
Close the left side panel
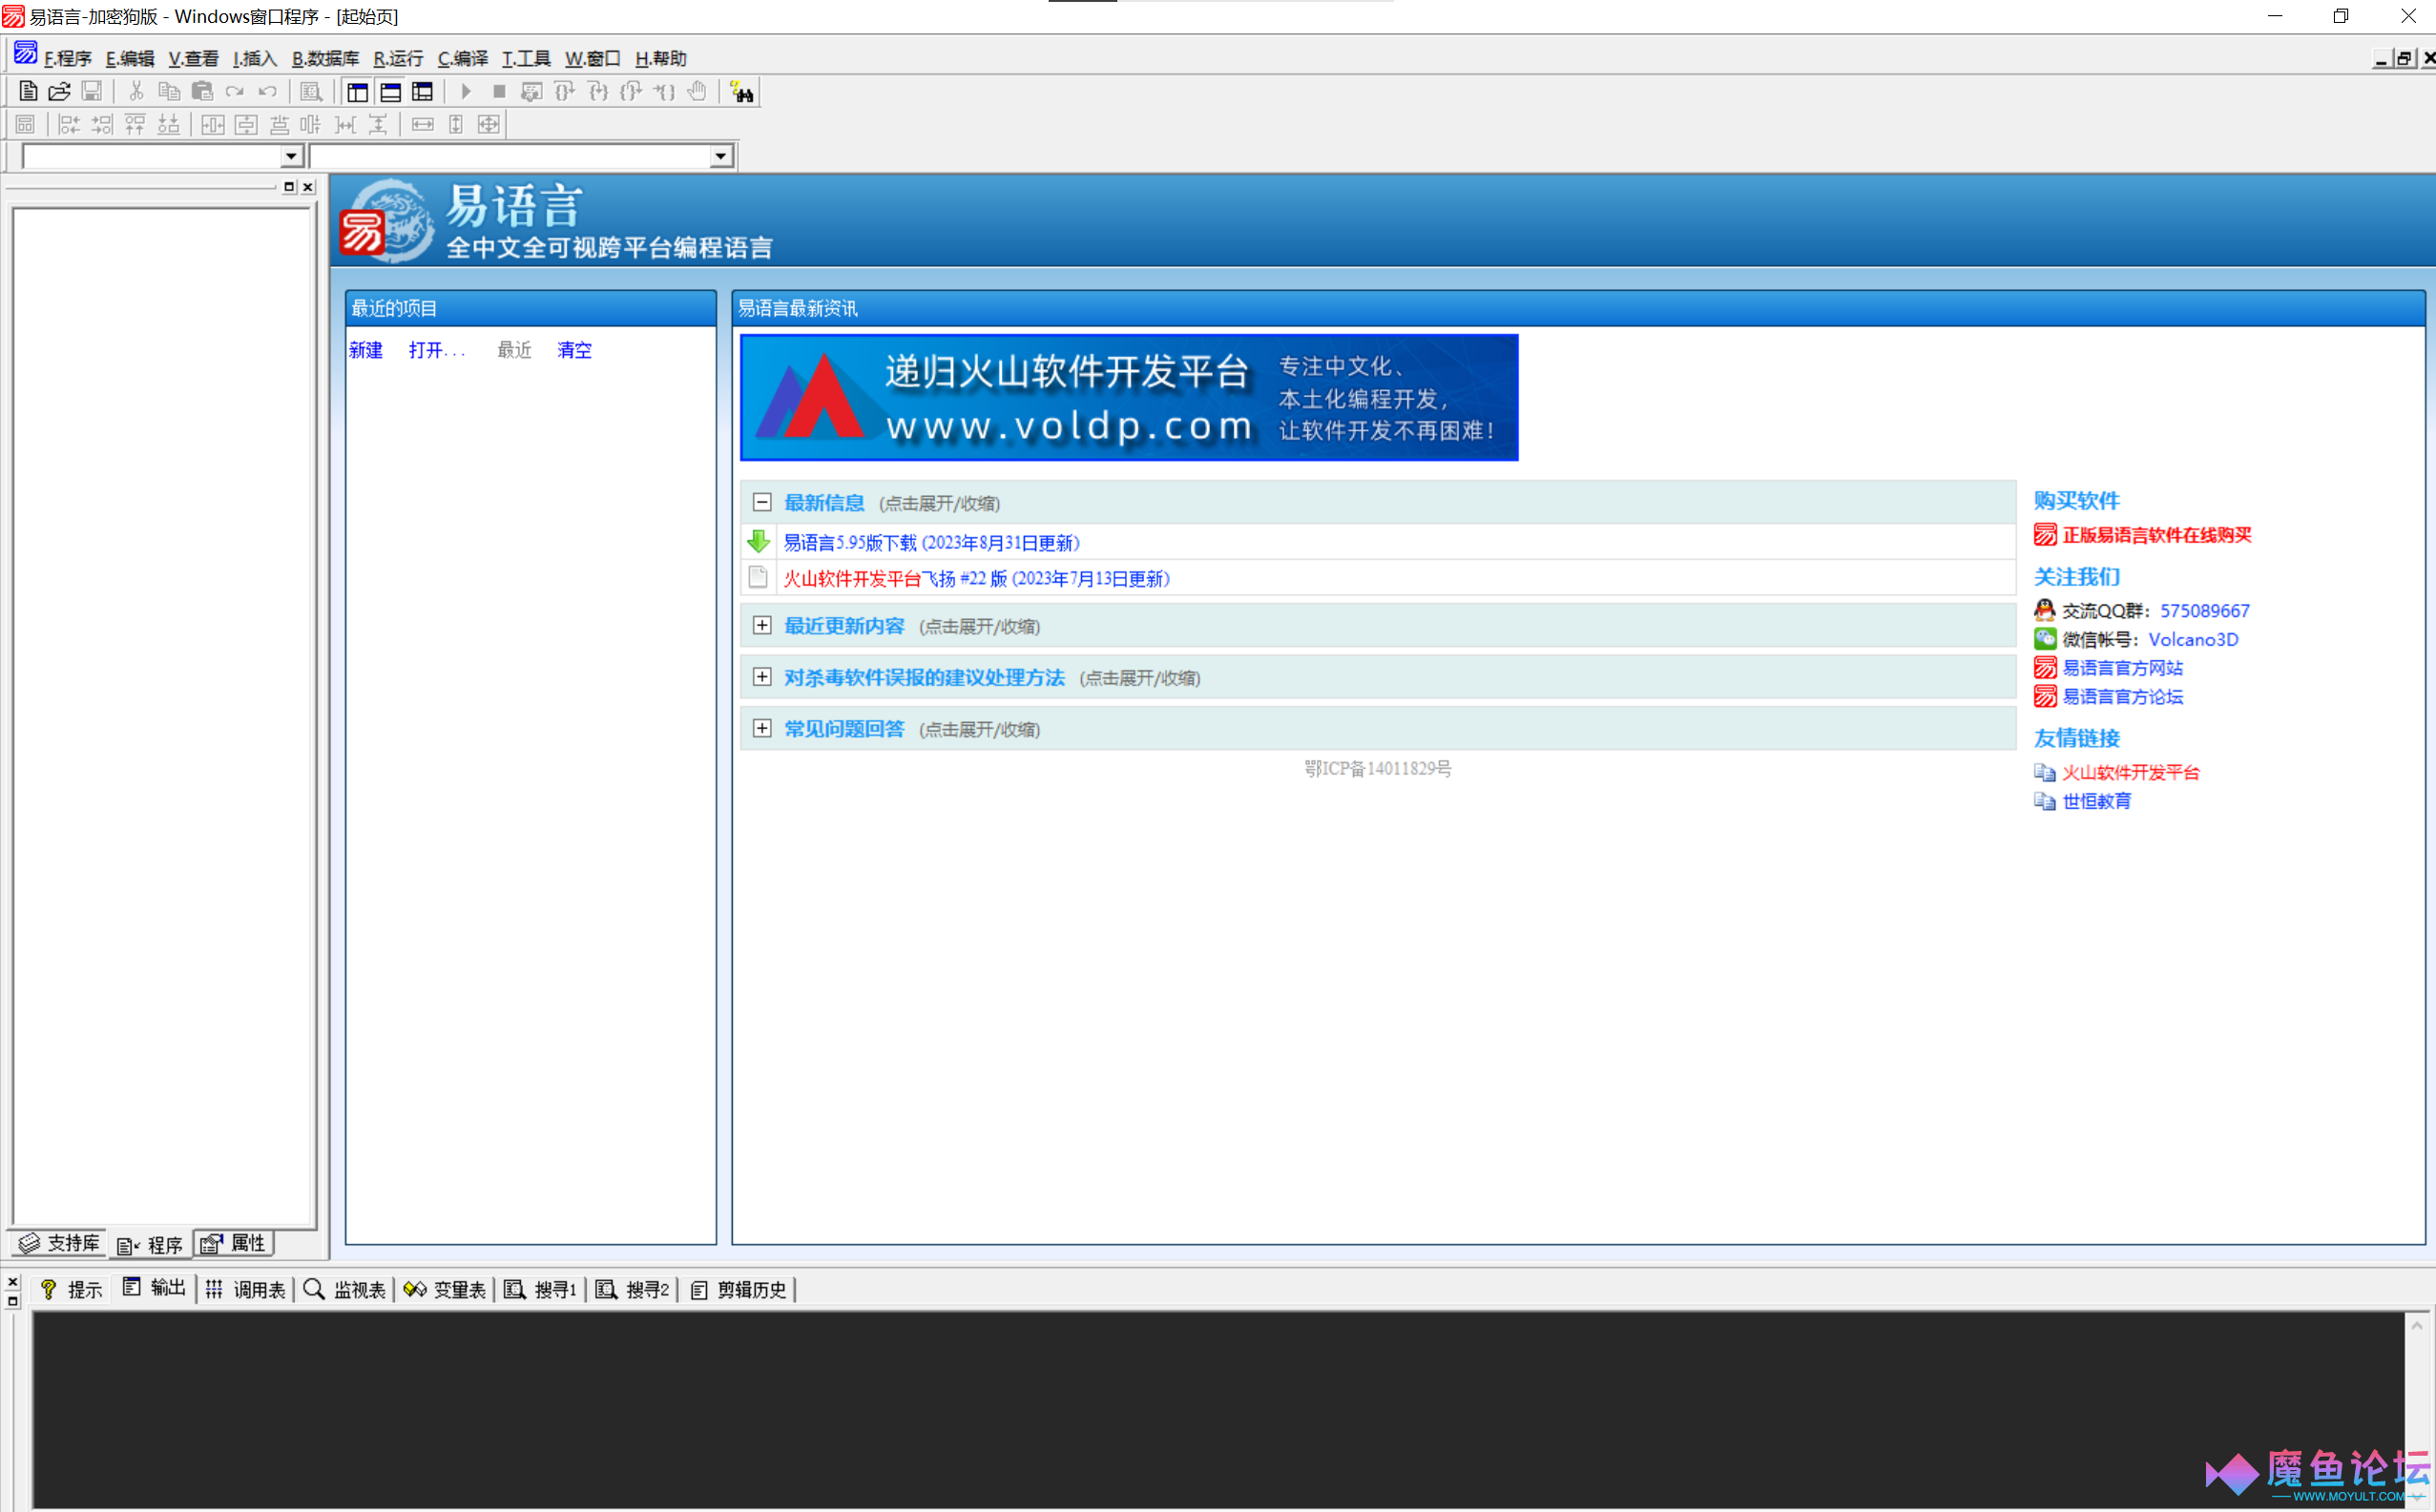(308, 187)
